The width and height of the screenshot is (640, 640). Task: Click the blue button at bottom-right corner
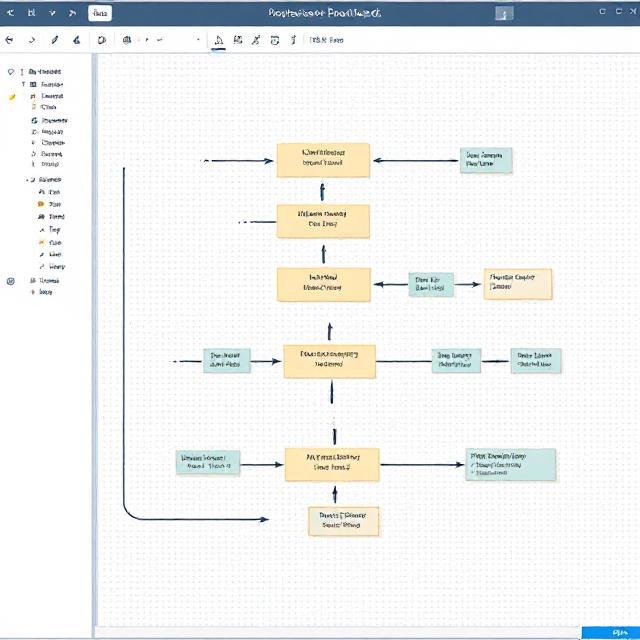[x=610, y=632]
